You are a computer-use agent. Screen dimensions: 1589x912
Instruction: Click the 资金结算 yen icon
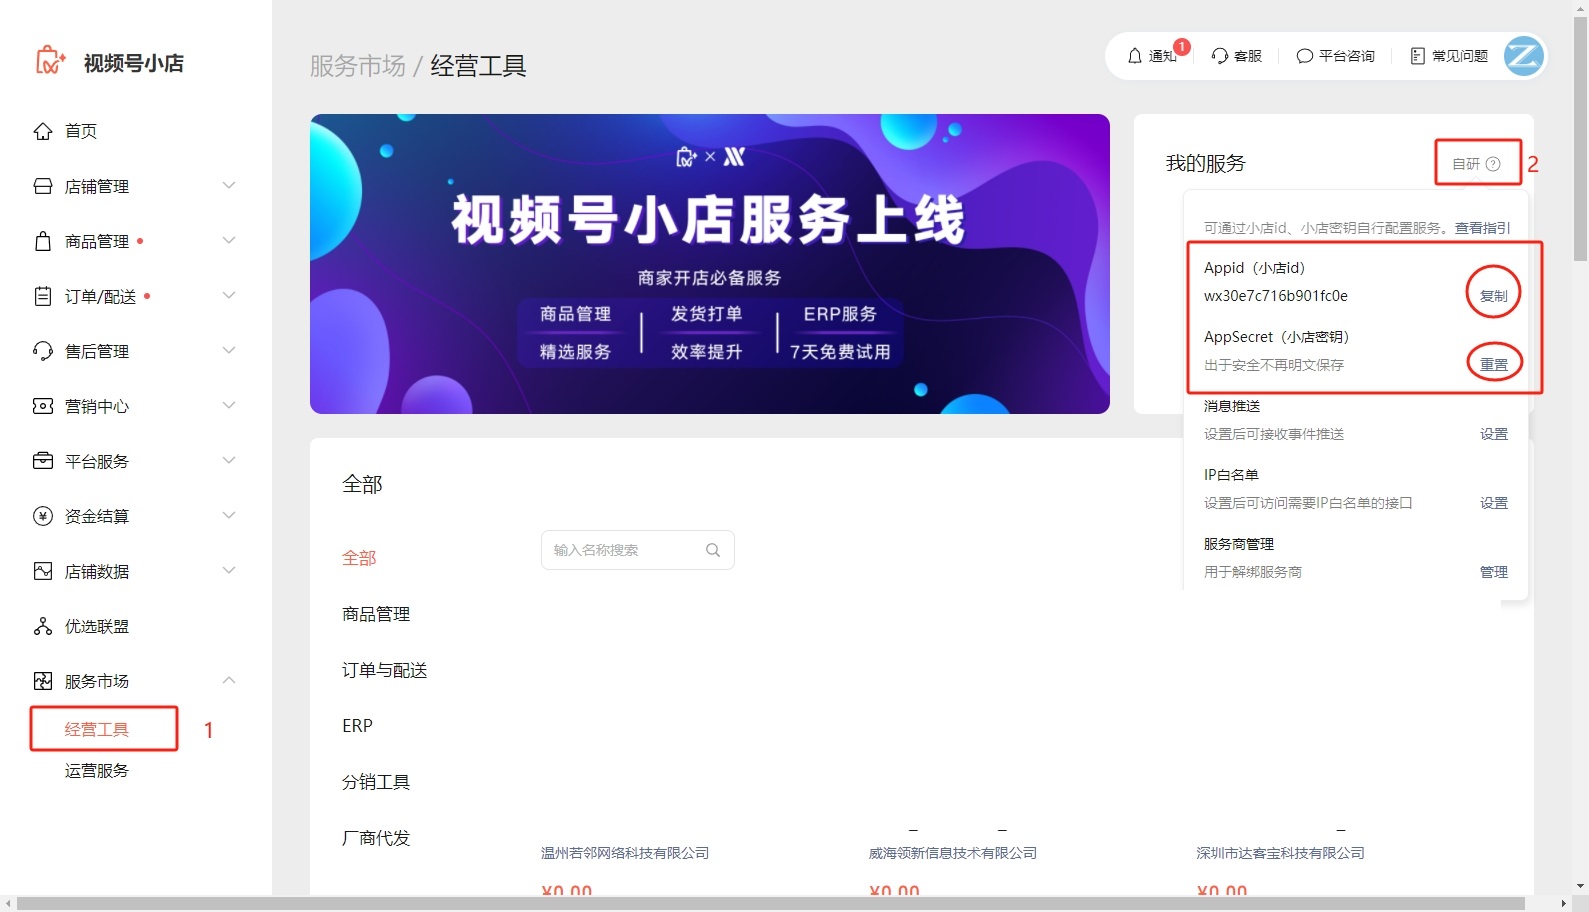point(43,516)
